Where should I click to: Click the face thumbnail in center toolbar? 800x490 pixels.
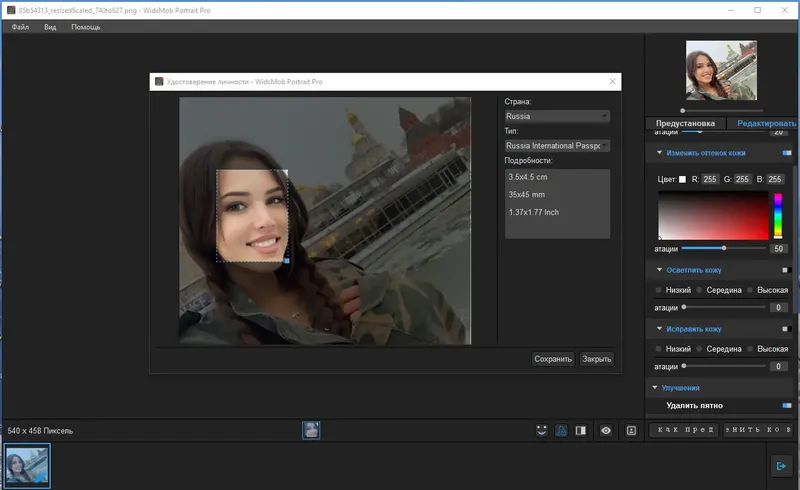[312, 430]
